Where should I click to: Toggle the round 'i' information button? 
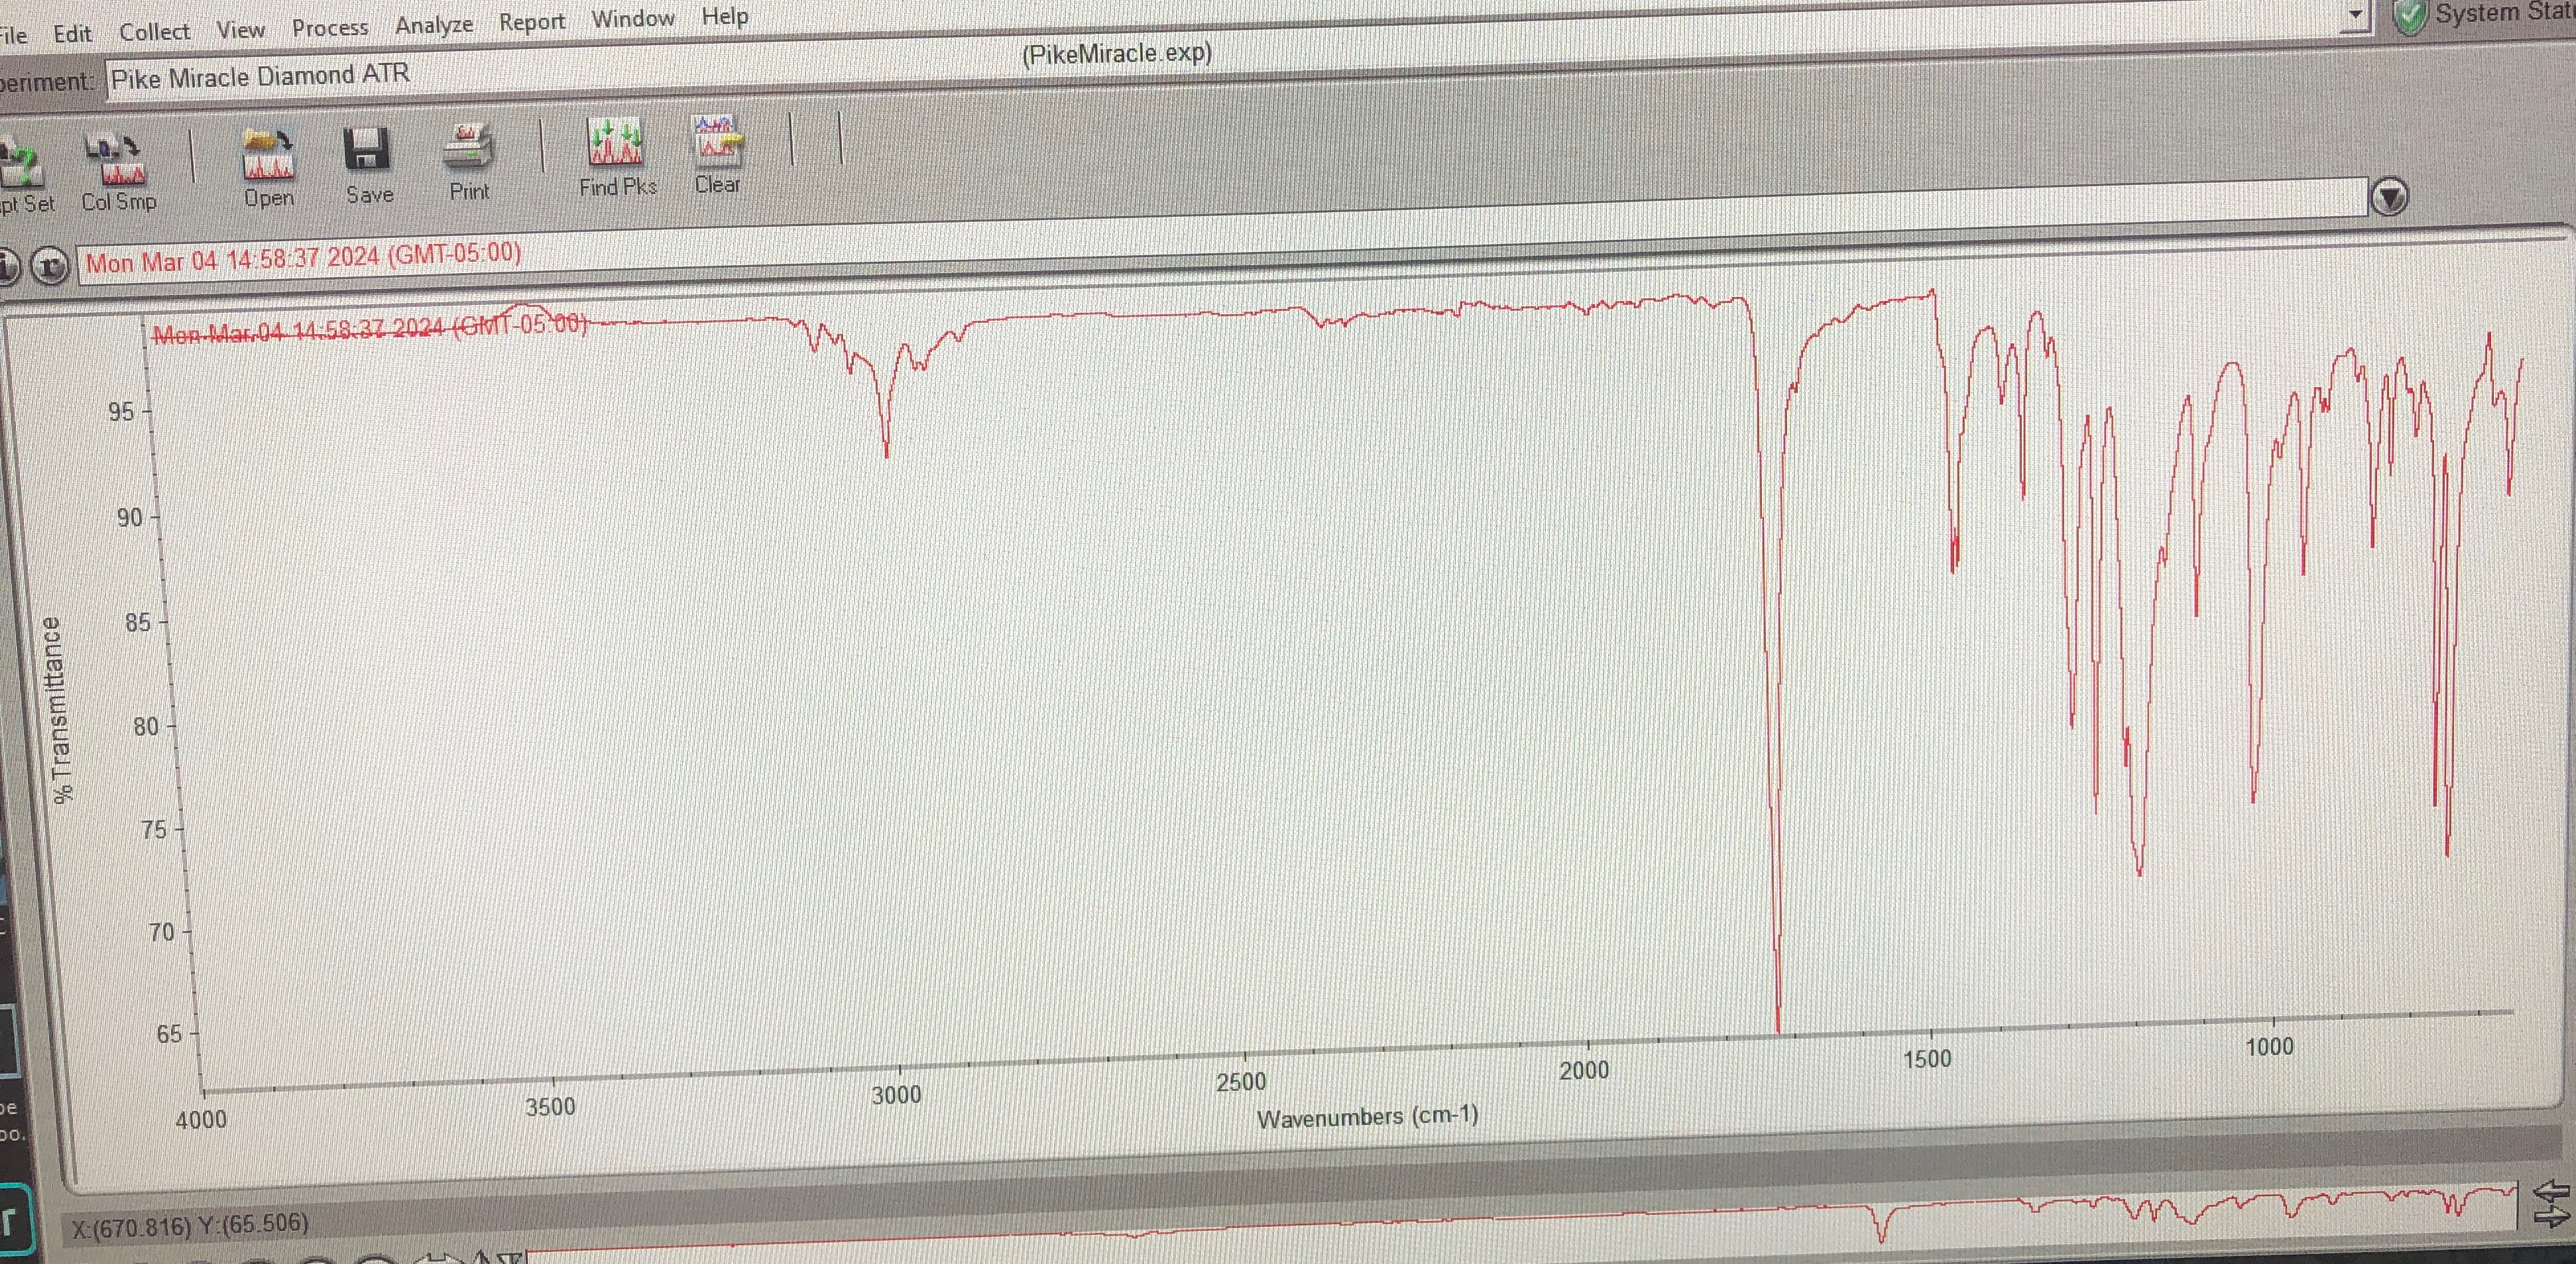(x=8, y=267)
